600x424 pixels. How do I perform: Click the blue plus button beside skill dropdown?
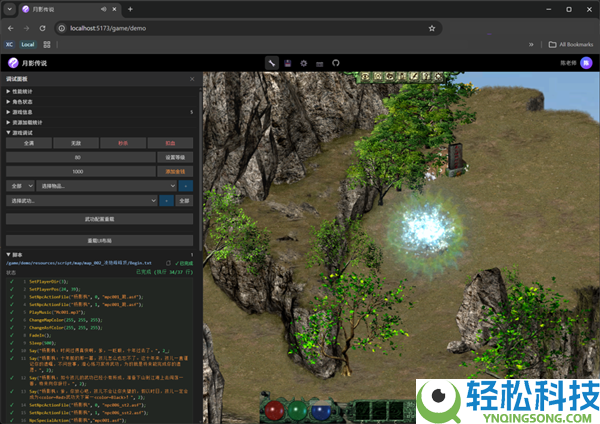click(166, 201)
